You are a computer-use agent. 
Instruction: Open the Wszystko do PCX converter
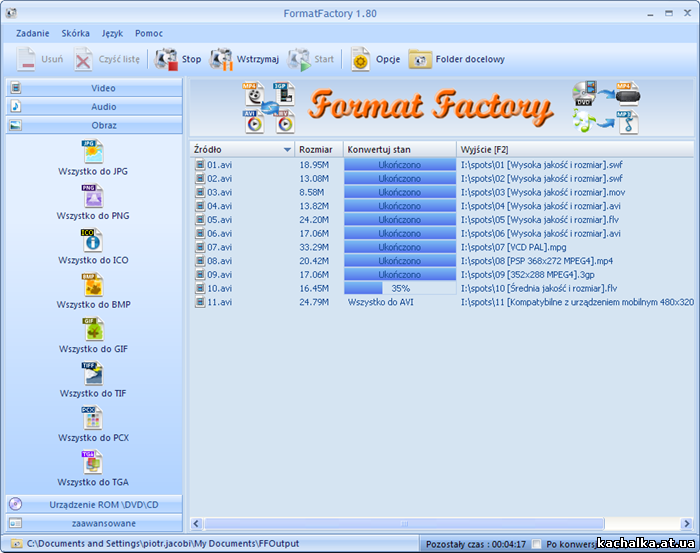93,418
